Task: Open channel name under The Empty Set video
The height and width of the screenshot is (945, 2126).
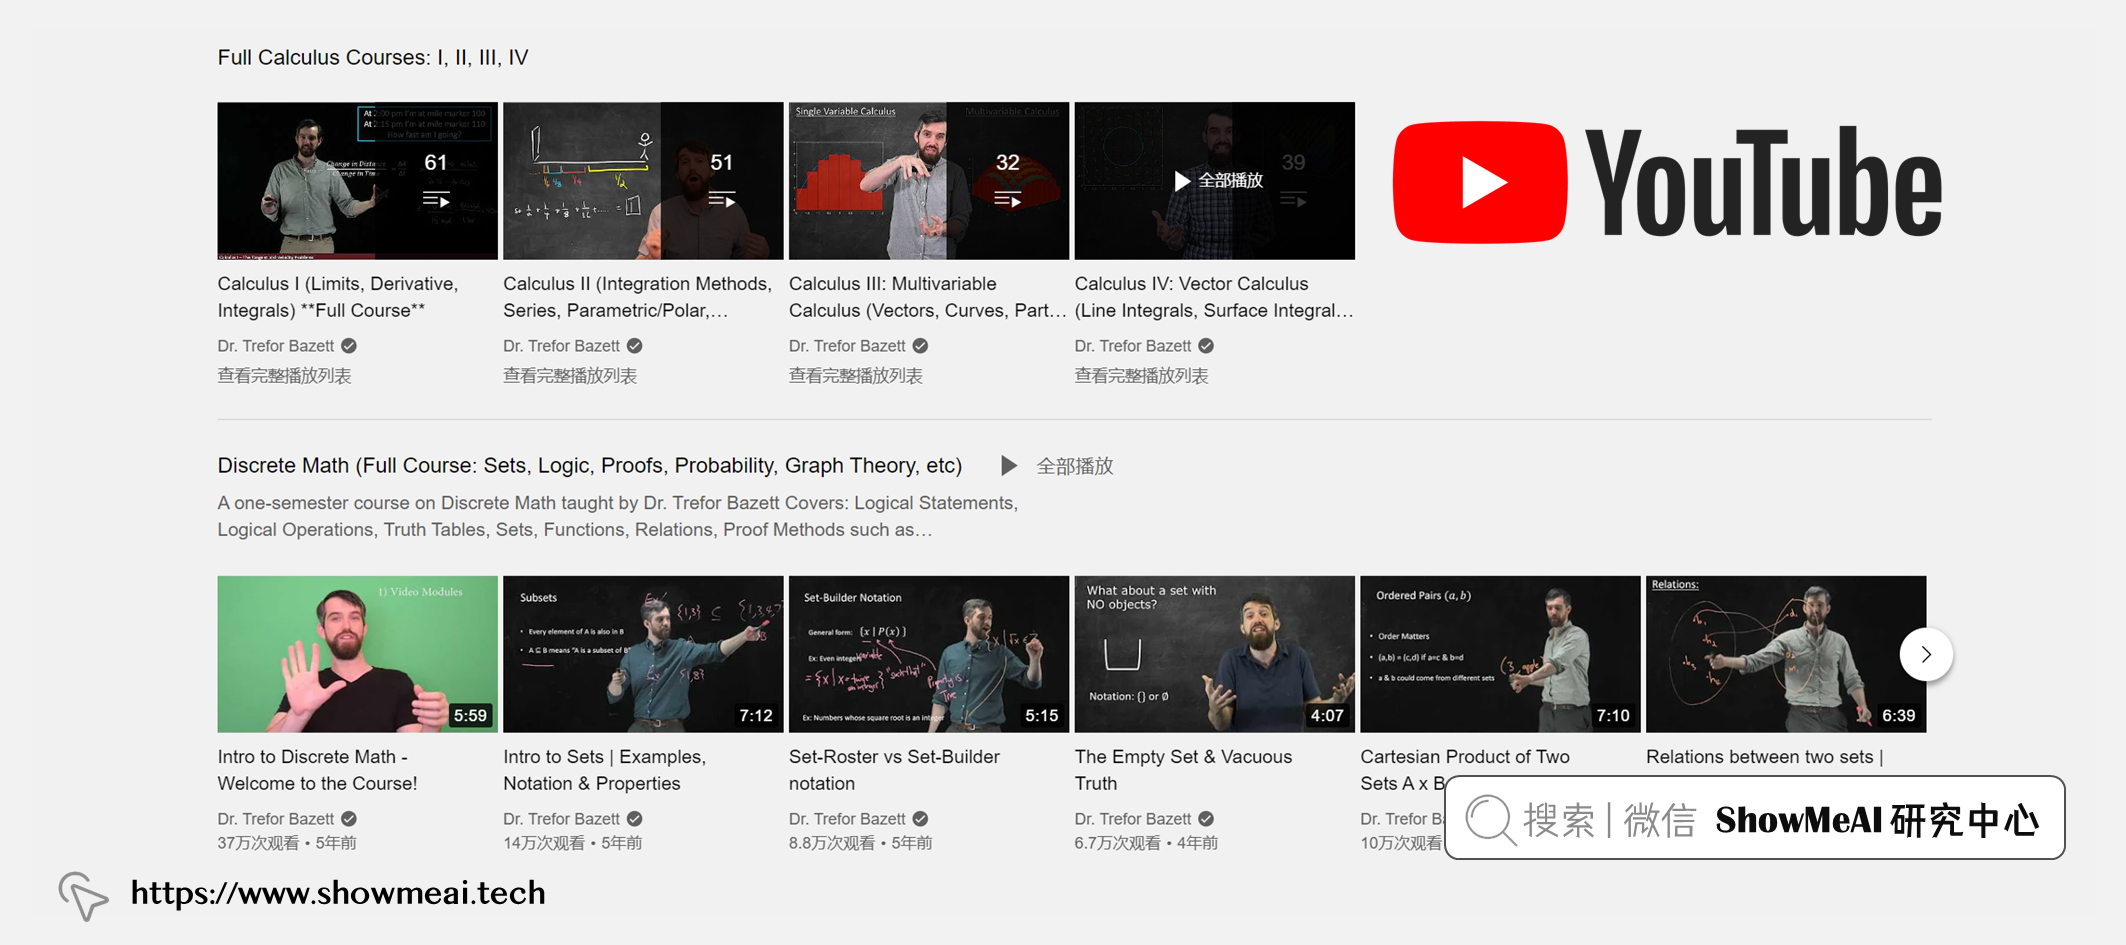Action: (1133, 819)
